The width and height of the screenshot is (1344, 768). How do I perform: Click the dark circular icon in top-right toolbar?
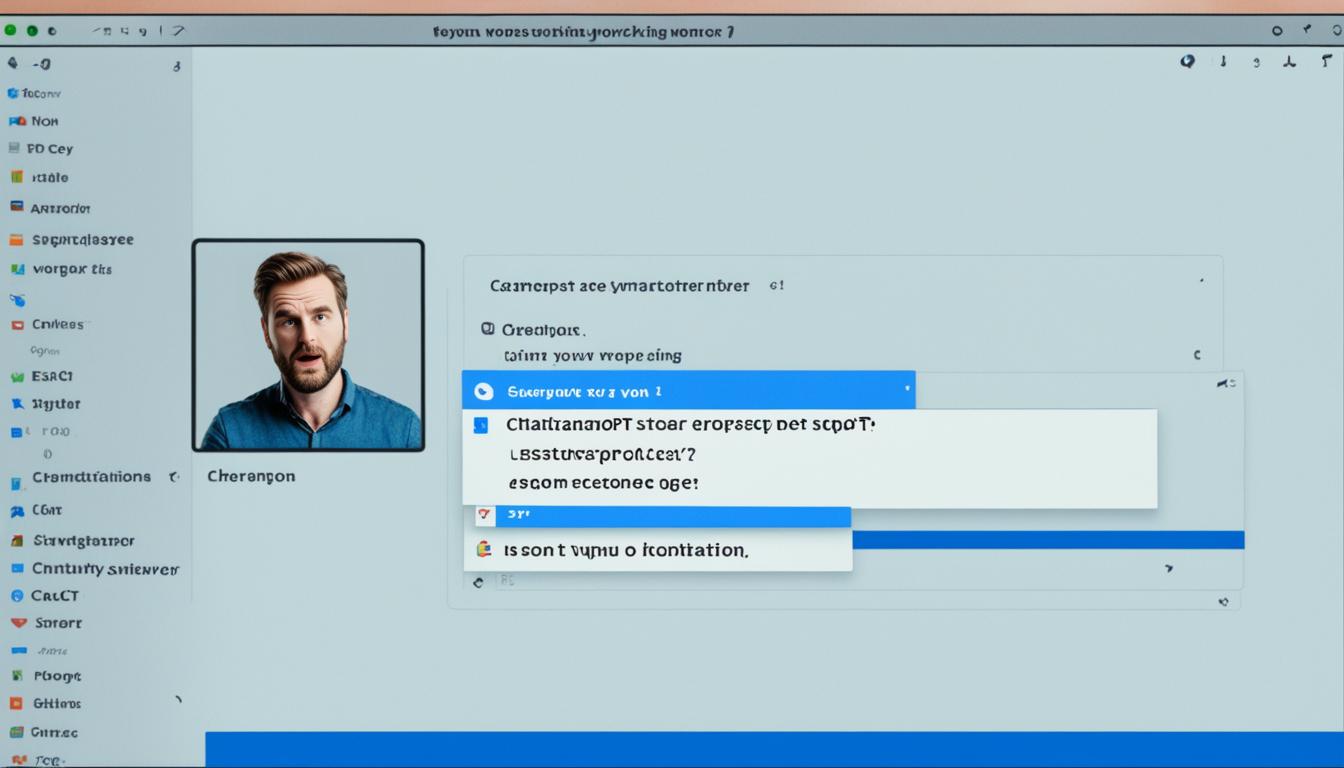[x=1187, y=61]
